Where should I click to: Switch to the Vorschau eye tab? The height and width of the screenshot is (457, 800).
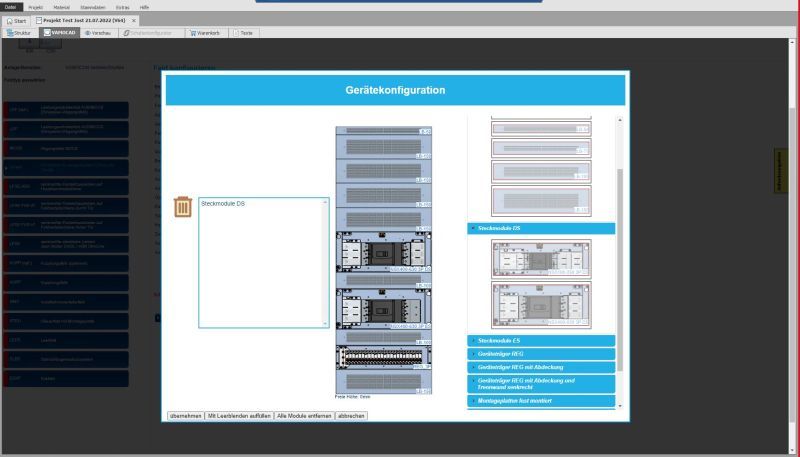(97, 33)
